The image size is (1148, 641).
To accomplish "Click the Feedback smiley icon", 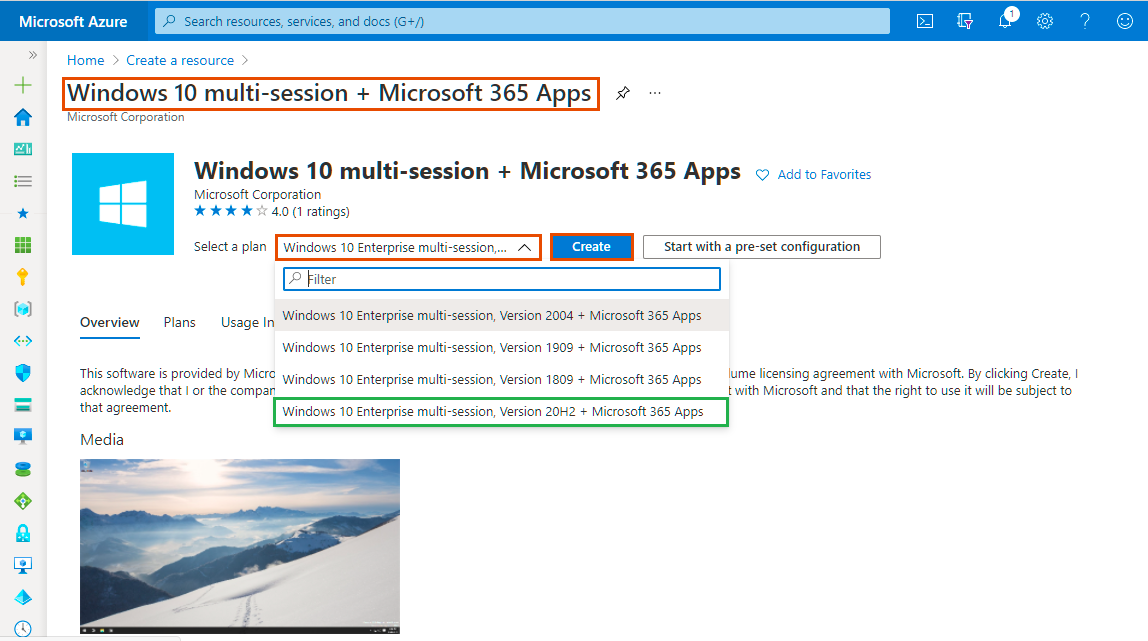I will [1125, 21].
